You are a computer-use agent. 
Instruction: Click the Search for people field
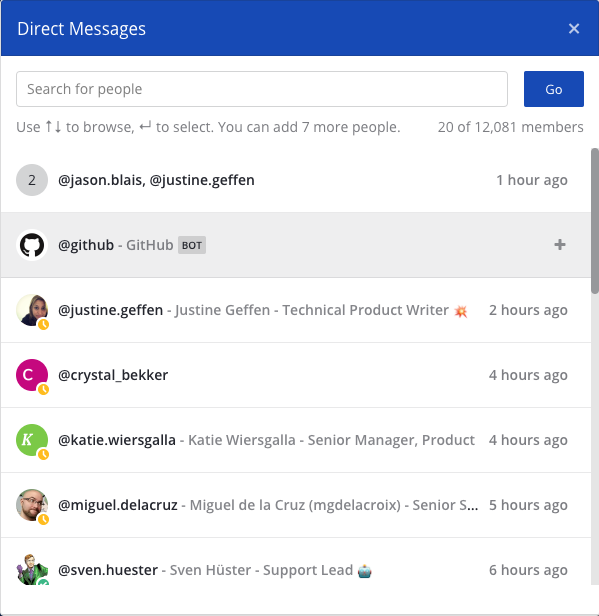(262, 89)
